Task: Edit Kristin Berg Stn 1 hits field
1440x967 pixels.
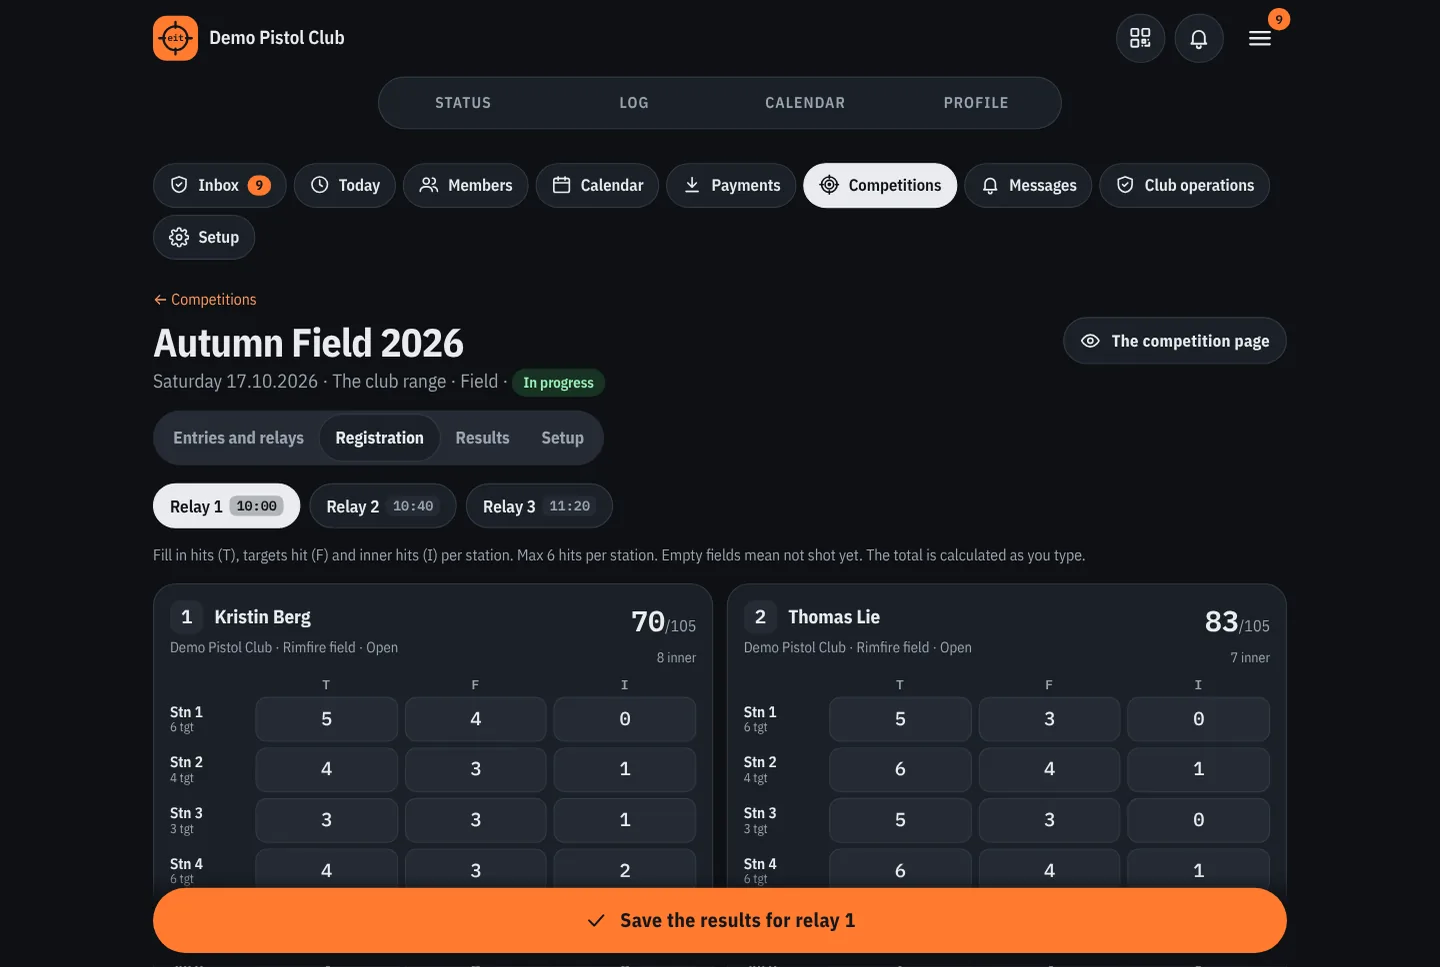Action: [x=326, y=719]
